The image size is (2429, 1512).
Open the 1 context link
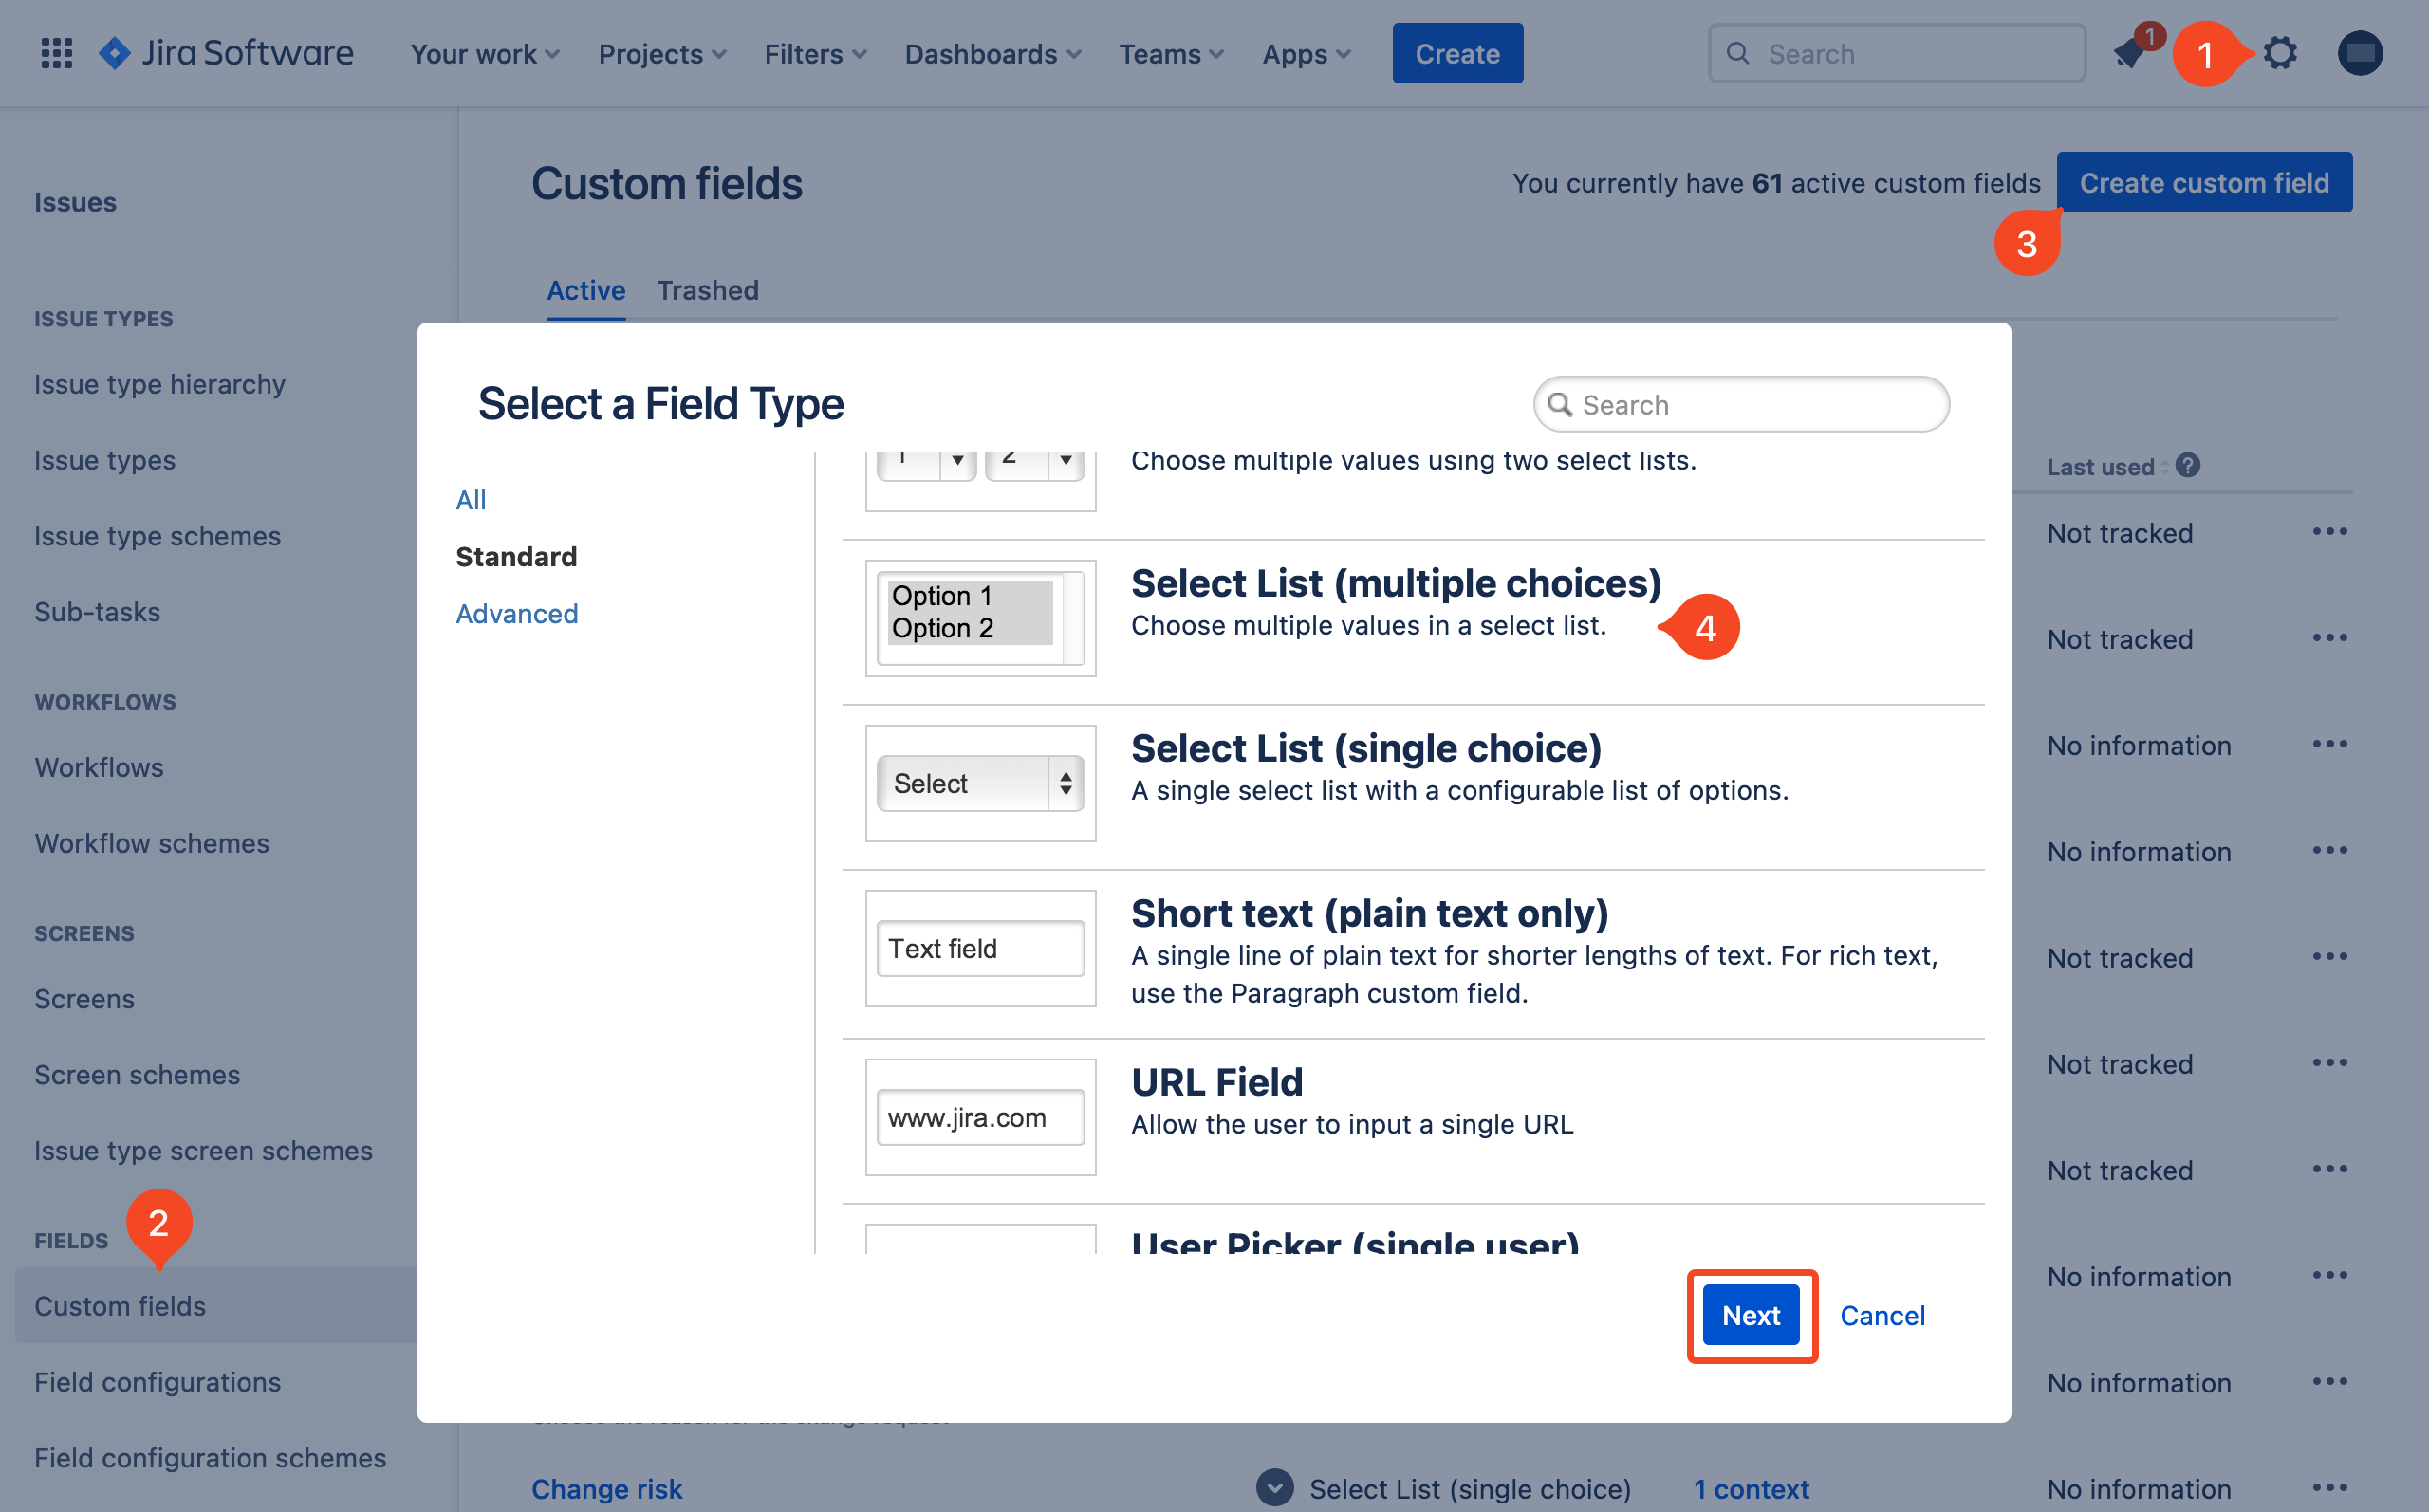1751,1488
